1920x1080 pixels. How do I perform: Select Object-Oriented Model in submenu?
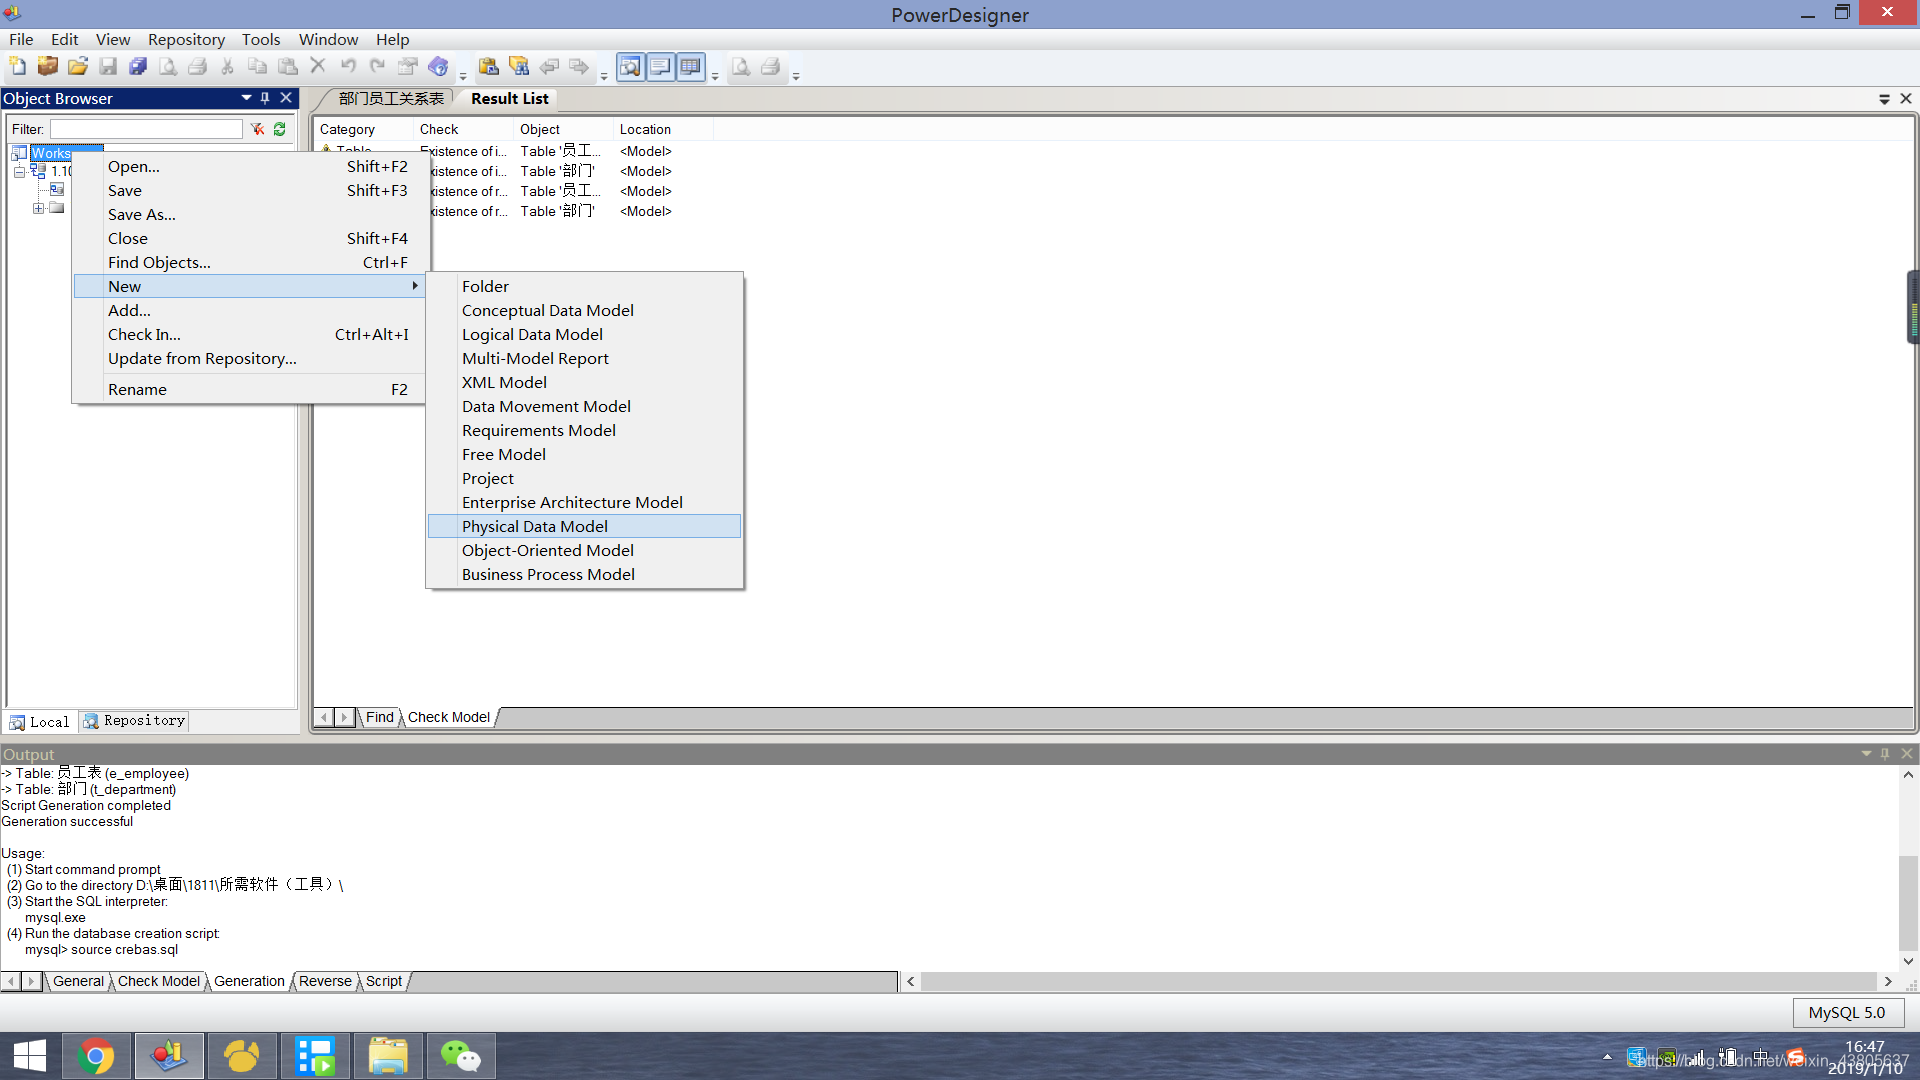pos(584,550)
